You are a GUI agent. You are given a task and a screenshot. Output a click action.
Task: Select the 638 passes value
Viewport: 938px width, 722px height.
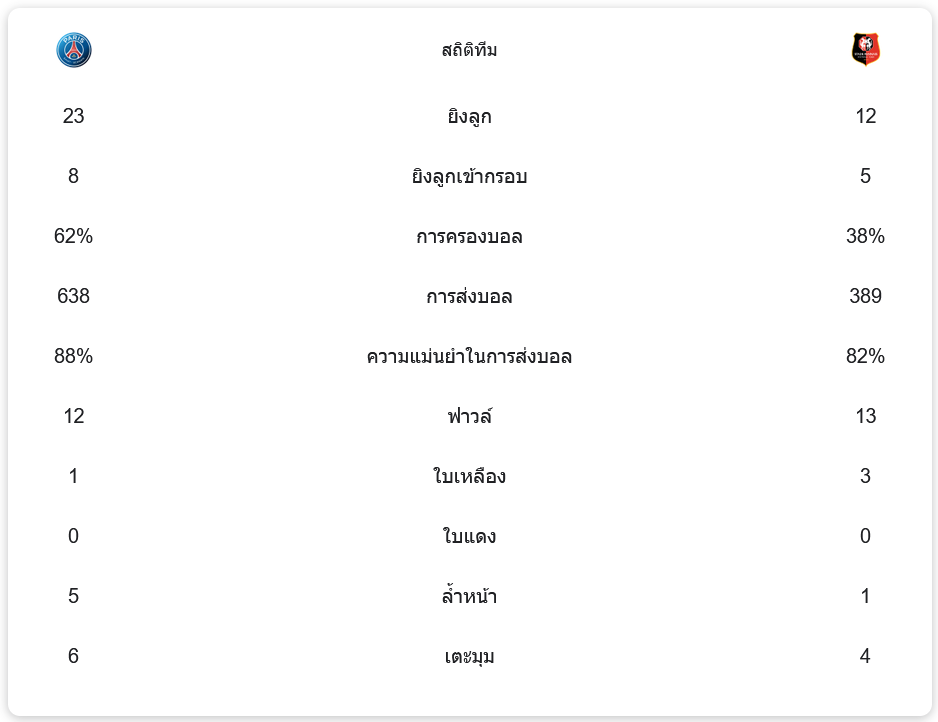click(74, 296)
